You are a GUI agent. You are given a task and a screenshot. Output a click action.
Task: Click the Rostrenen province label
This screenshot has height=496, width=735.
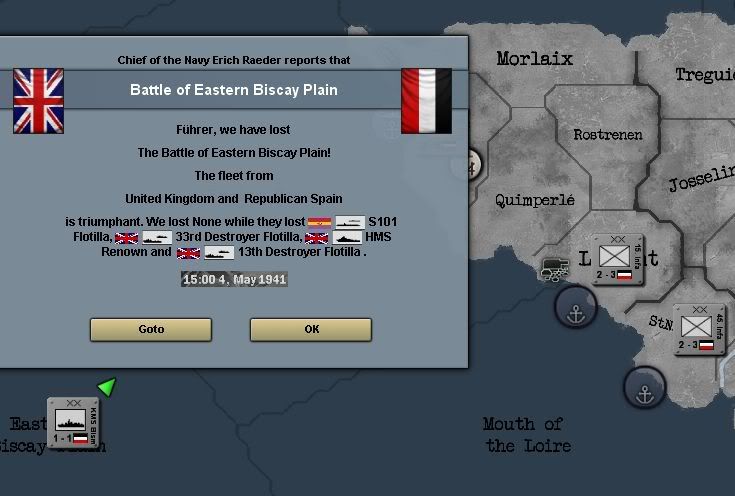(x=608, y=135)
